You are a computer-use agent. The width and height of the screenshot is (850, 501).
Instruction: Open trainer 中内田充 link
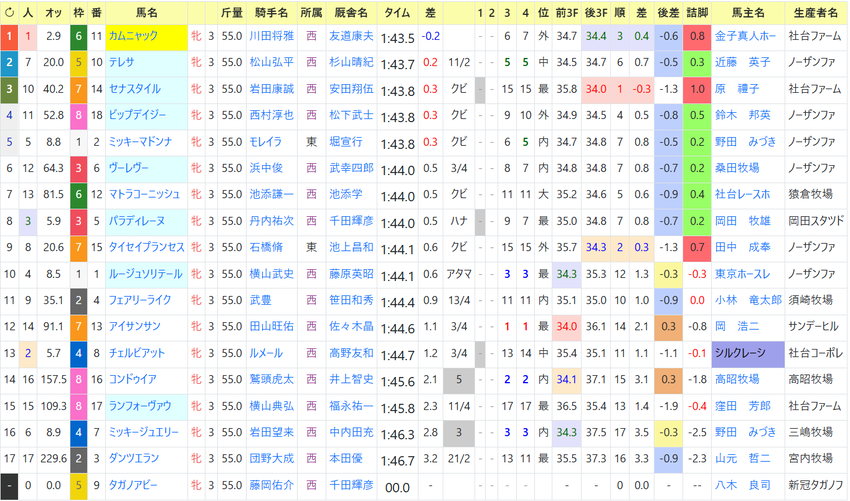[351, 432]
